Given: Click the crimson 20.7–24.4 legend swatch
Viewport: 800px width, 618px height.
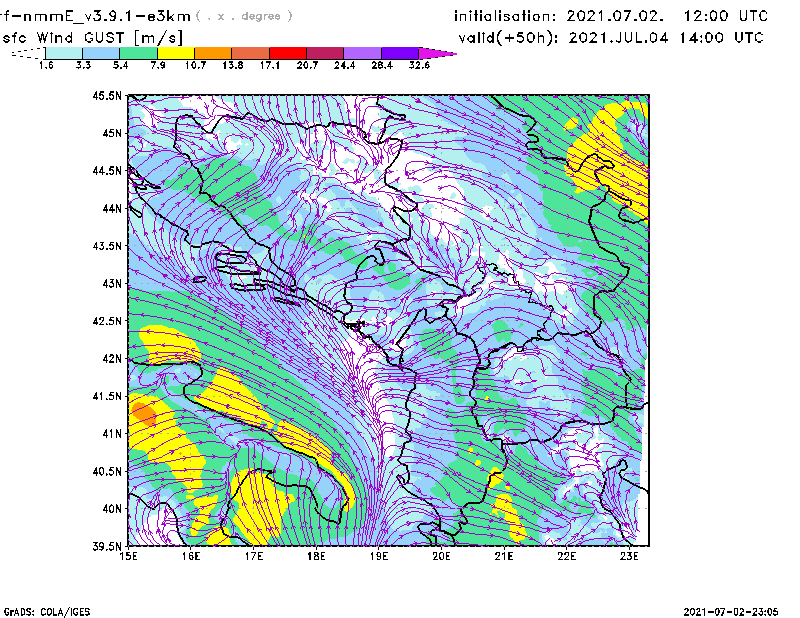Looking at the screenshot, I should (x=325, y=53).
